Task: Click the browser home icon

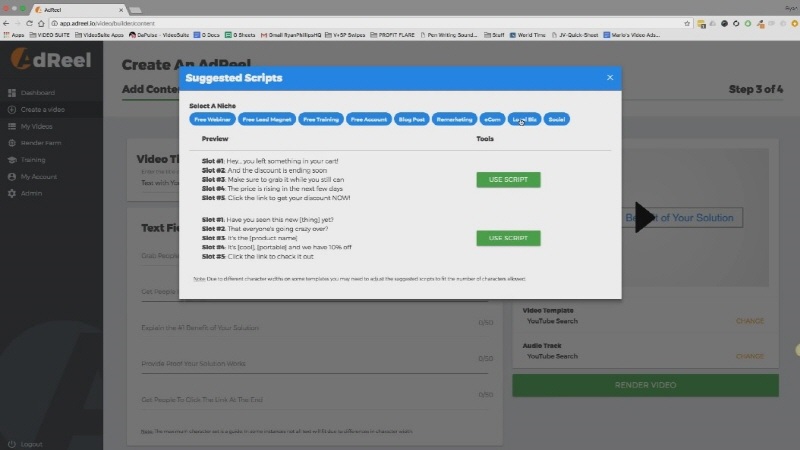Action: click(41, 23)
